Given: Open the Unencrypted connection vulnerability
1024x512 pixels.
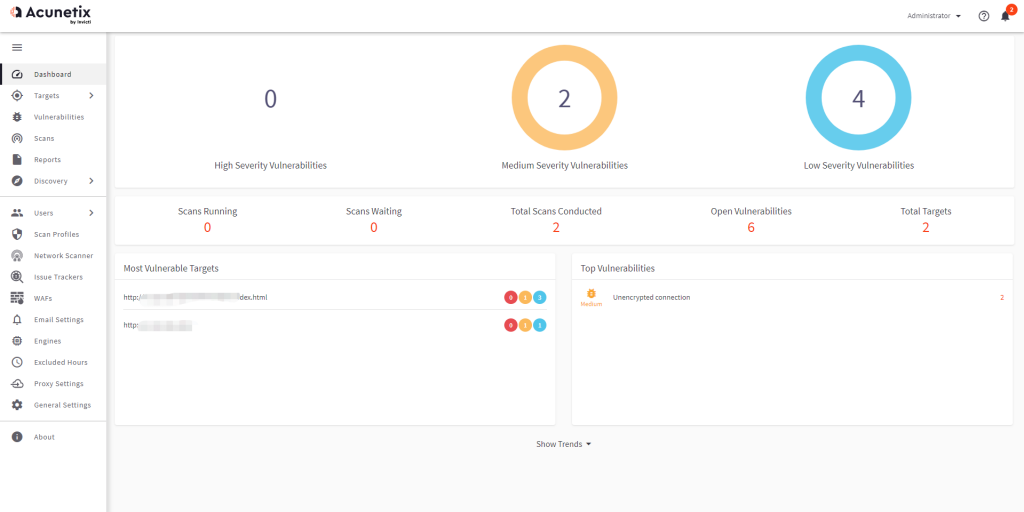Looking at the screenshot, I should [651, 297].
